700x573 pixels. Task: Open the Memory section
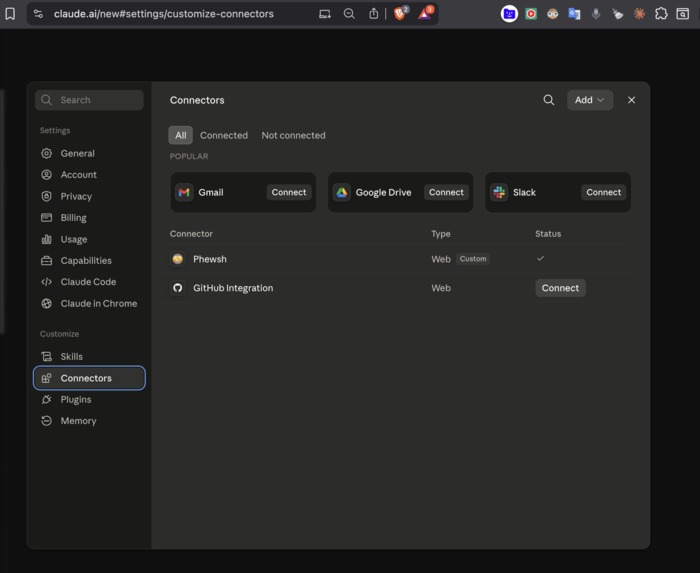pos(89,421)
